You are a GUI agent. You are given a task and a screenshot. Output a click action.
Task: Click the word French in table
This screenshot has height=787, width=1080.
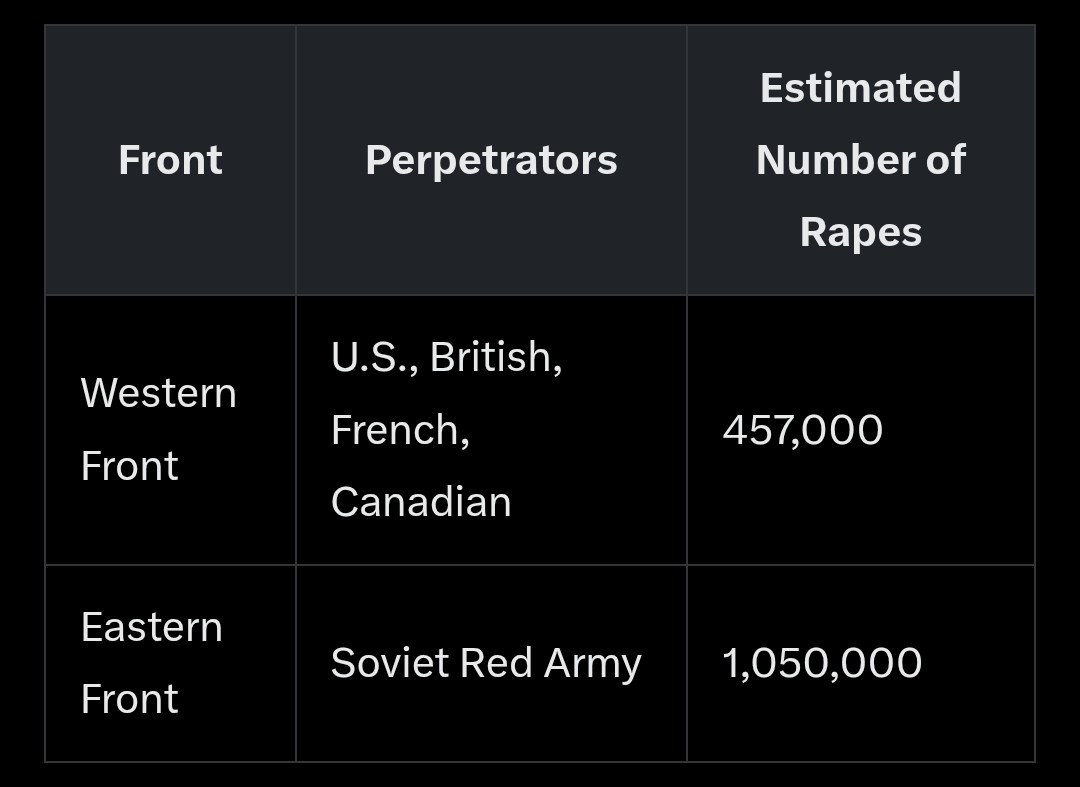(x=395, y=430)
